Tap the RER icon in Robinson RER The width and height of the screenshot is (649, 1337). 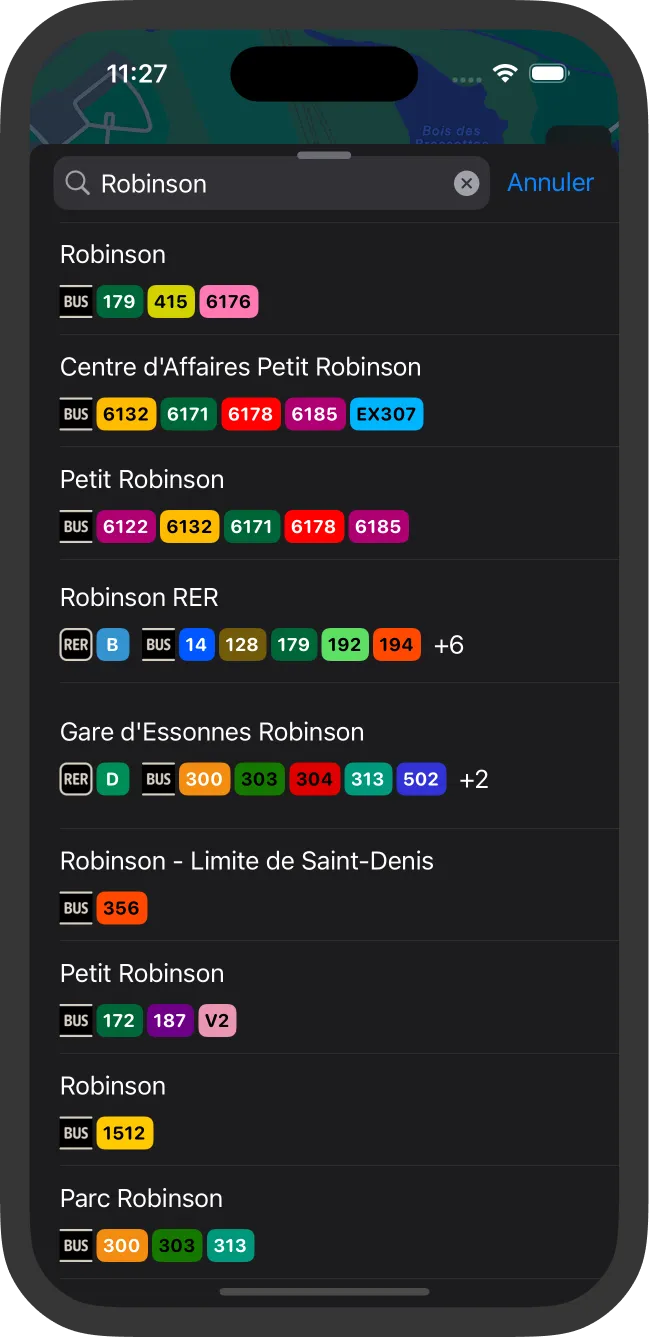point(76,645)
